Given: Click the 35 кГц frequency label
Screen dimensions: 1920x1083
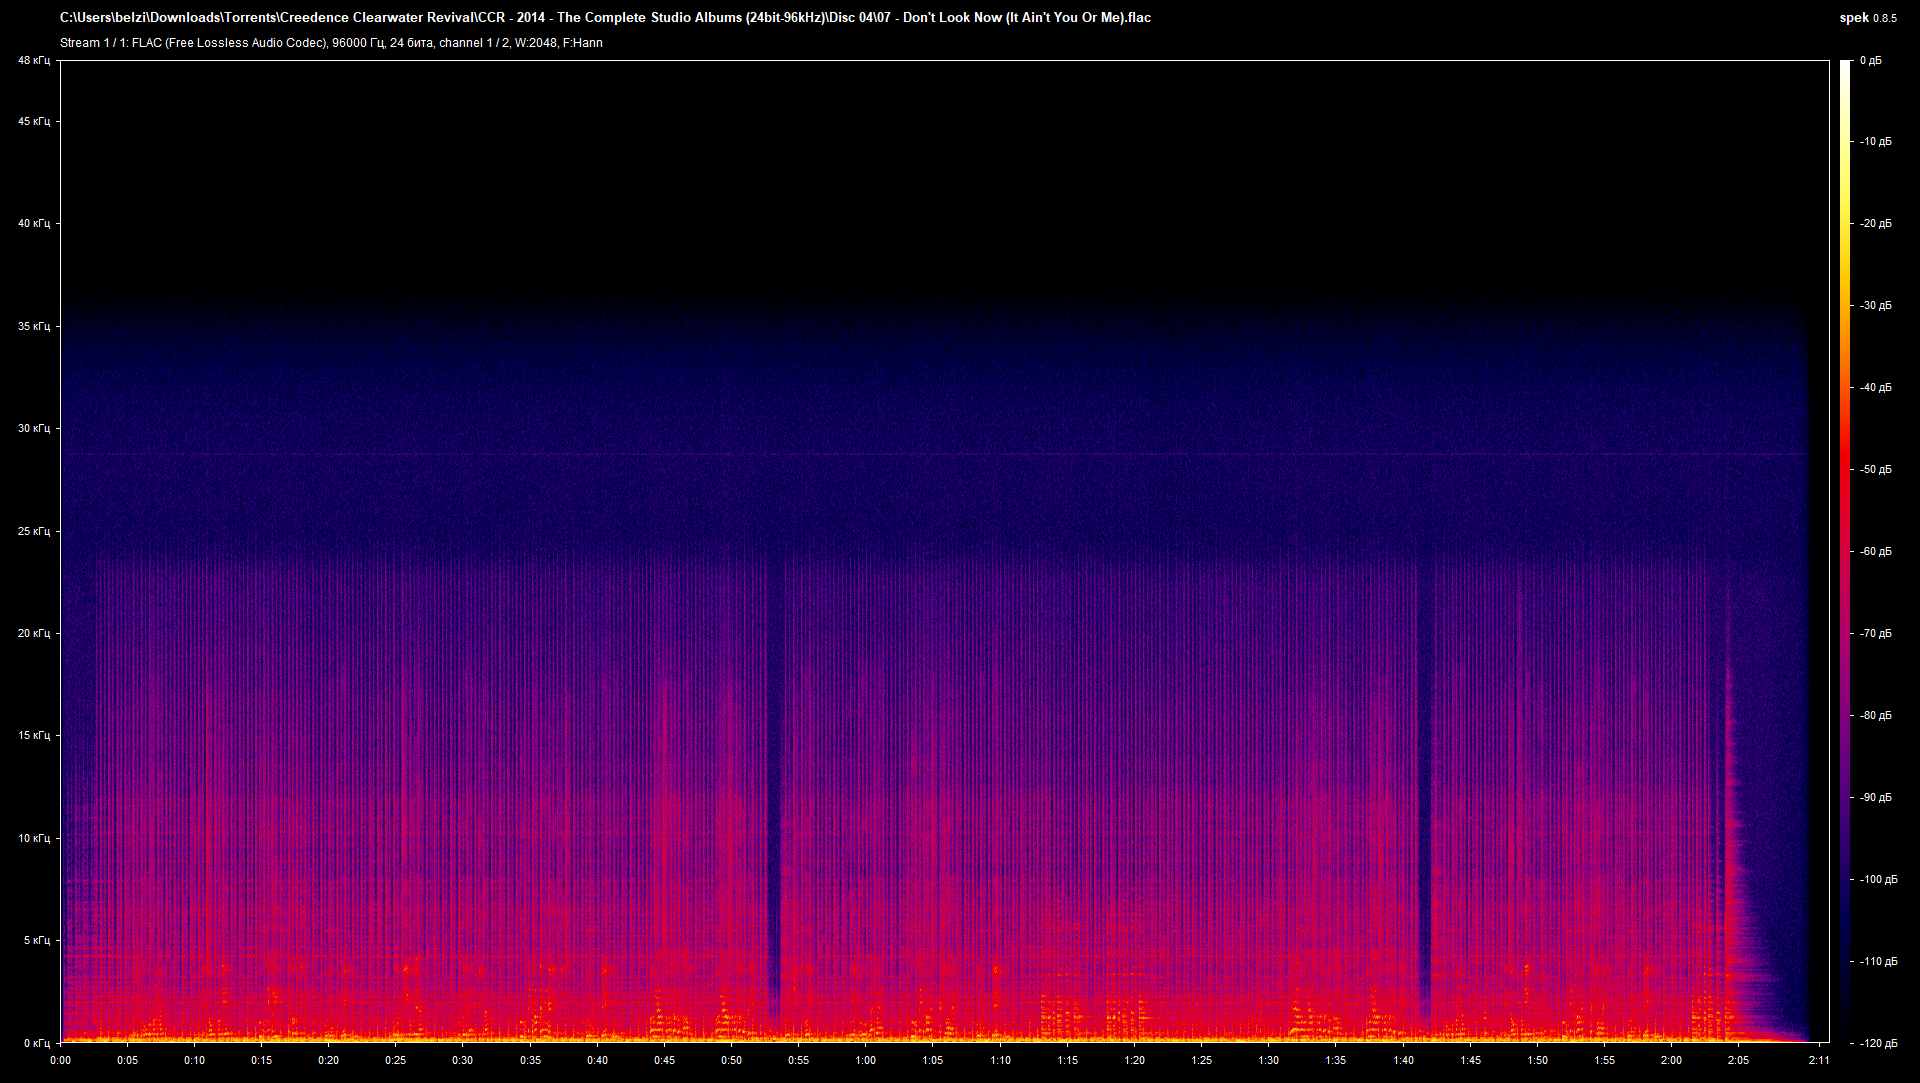Looking at the screenshot, I should [33, 324].
